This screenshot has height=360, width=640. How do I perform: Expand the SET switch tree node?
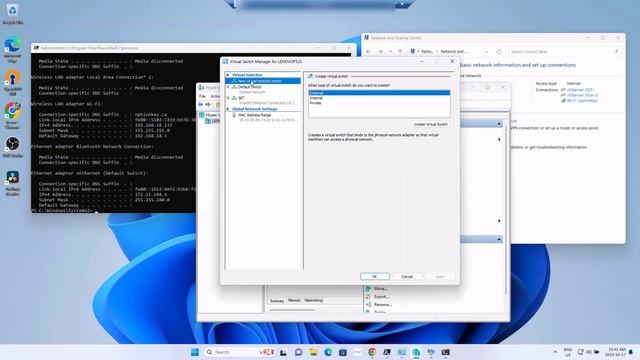click(x=228, y=98)
